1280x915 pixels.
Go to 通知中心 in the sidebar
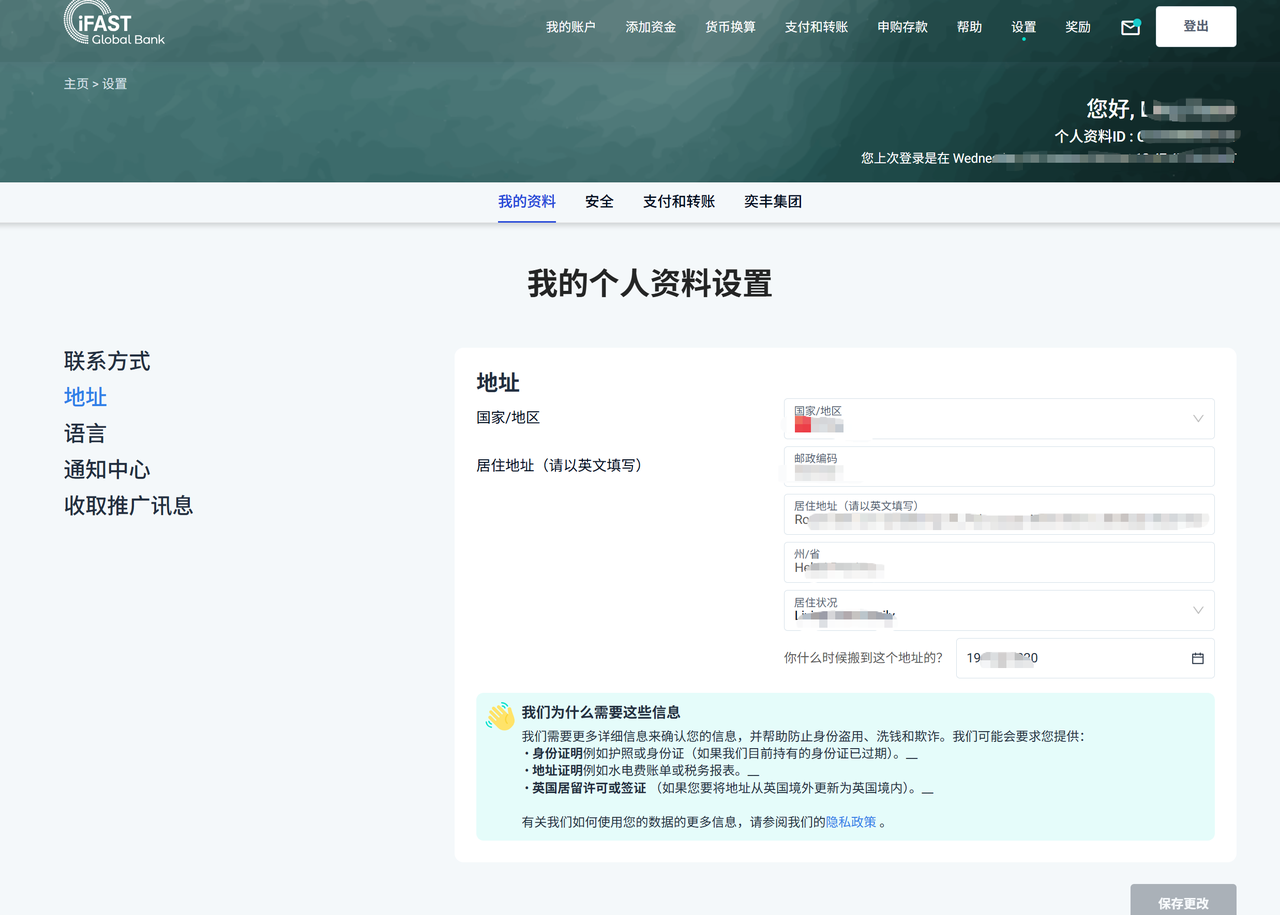(x=107, y=469)
